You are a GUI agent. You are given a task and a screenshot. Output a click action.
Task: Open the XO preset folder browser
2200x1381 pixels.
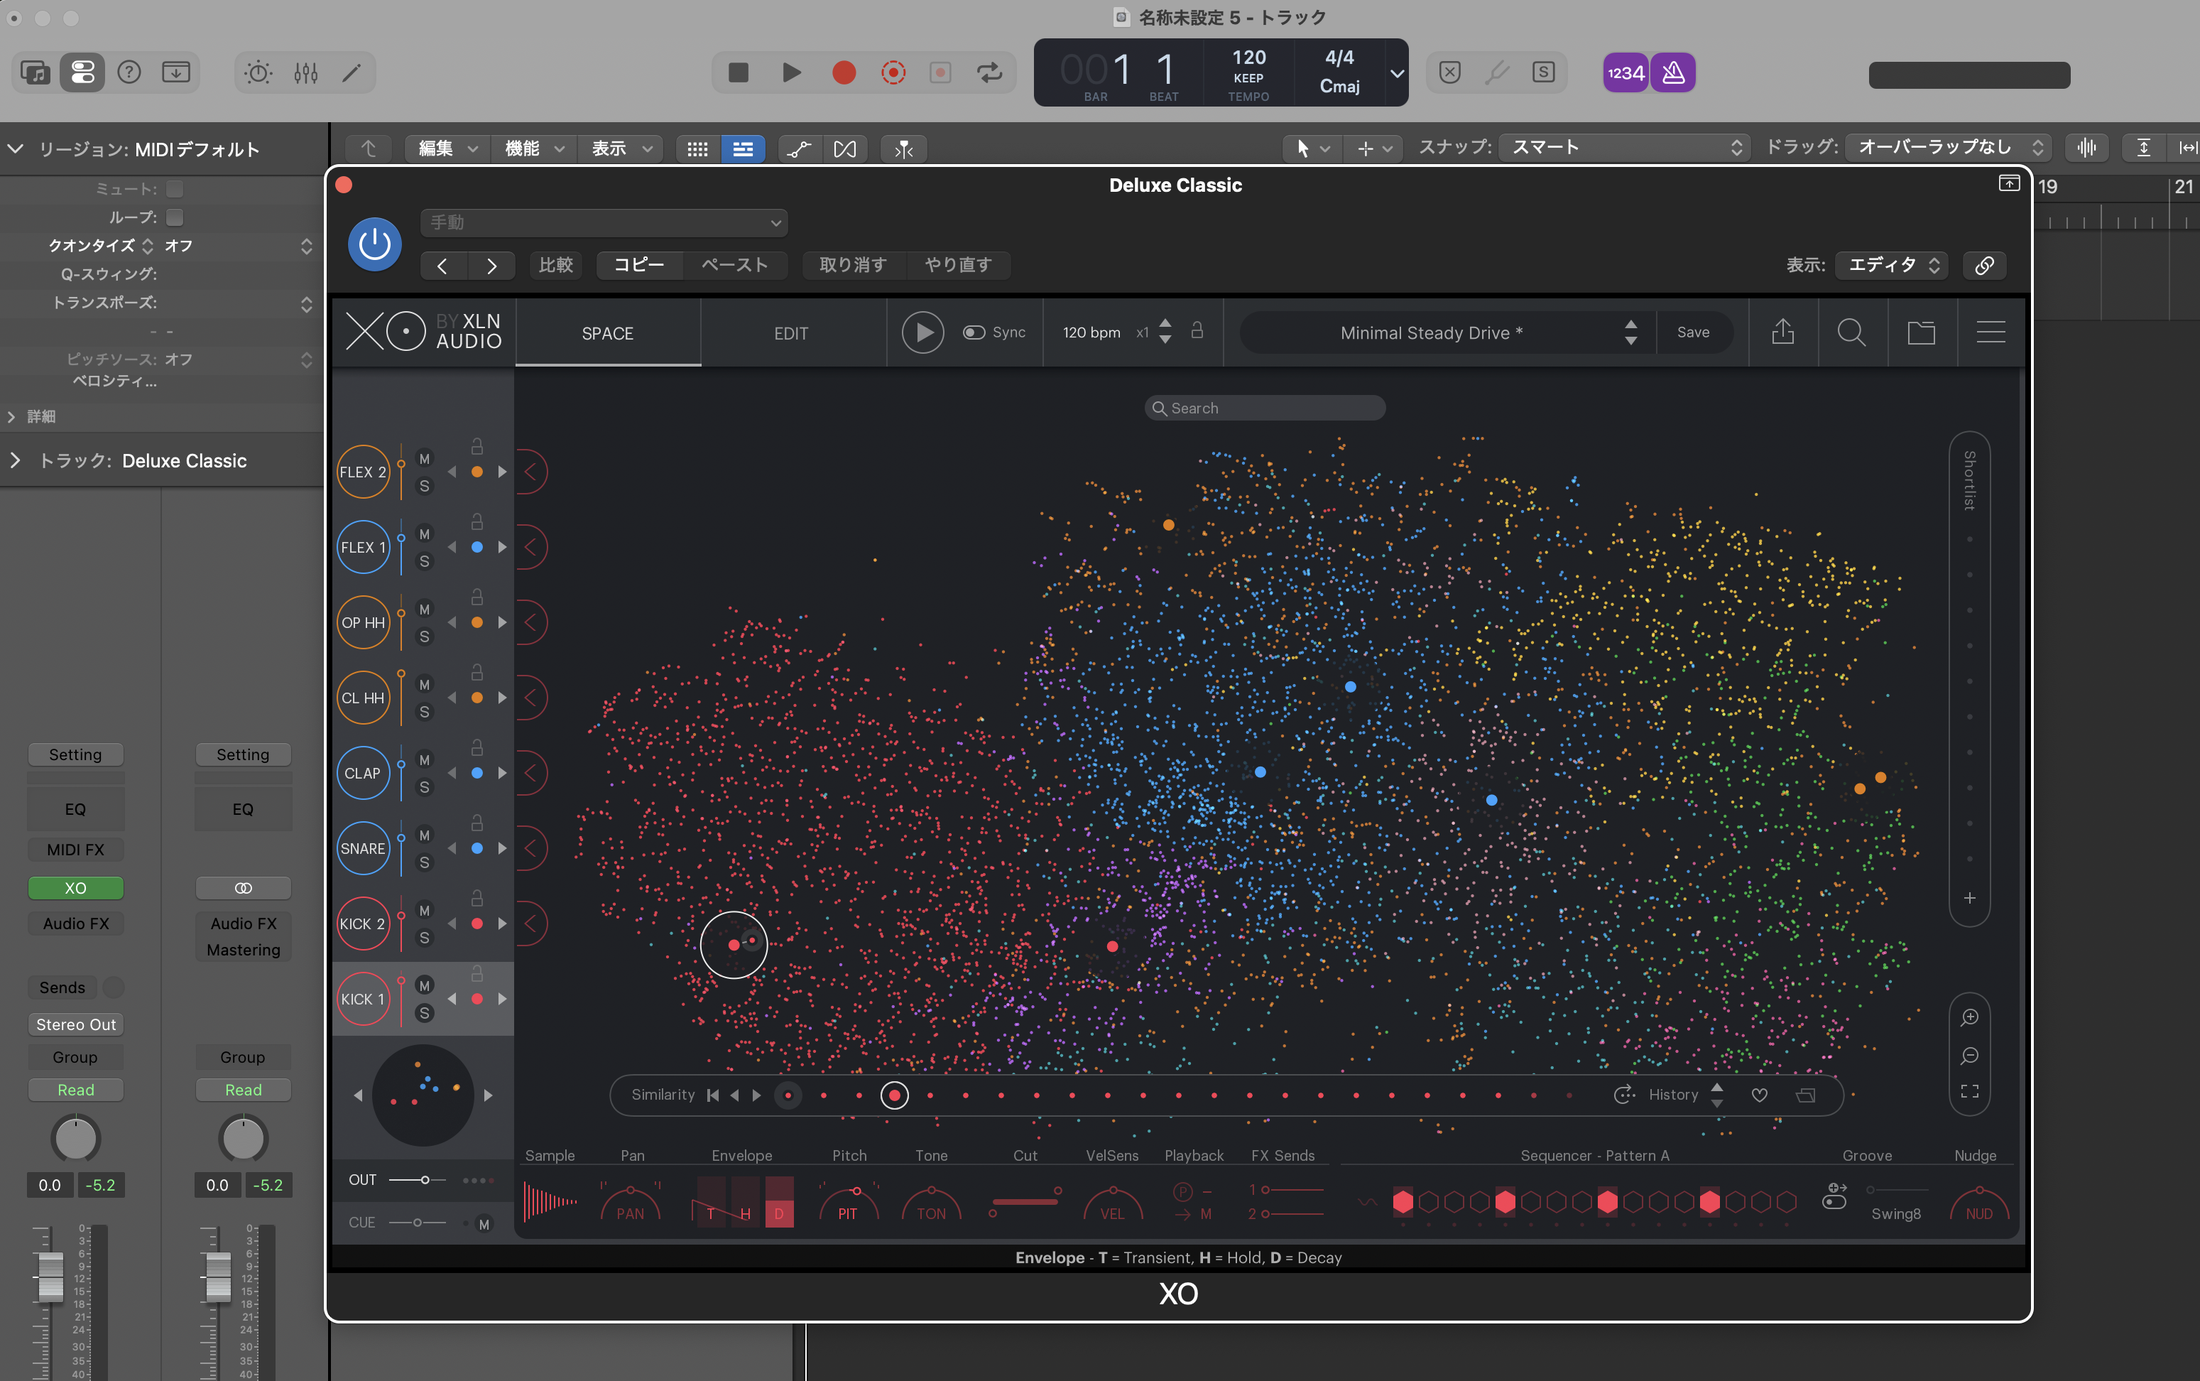click(1921, 332)
